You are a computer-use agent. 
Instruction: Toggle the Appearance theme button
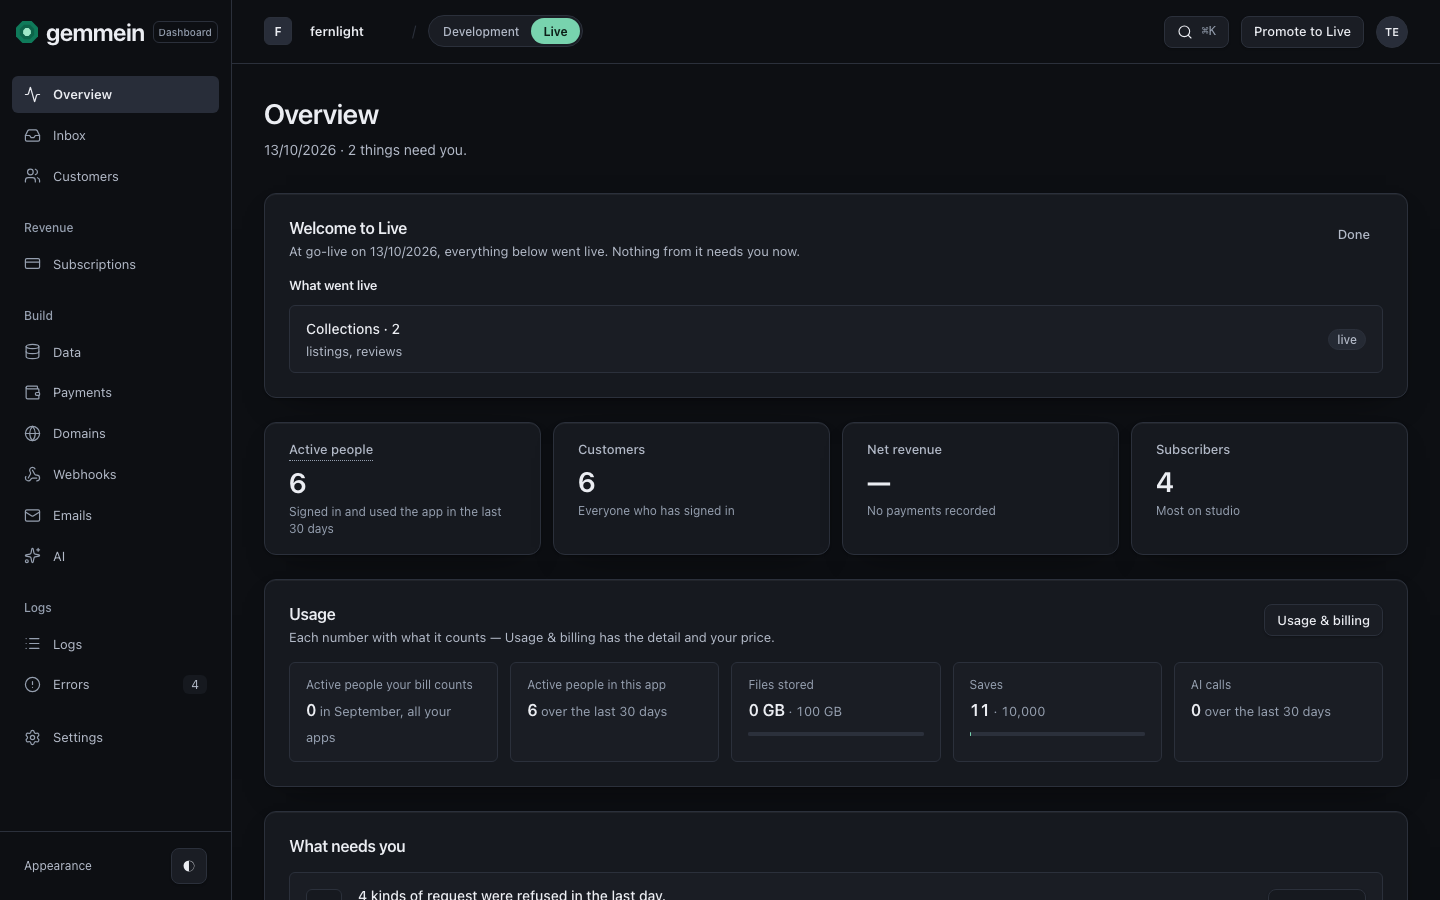[x=189, y=866]
